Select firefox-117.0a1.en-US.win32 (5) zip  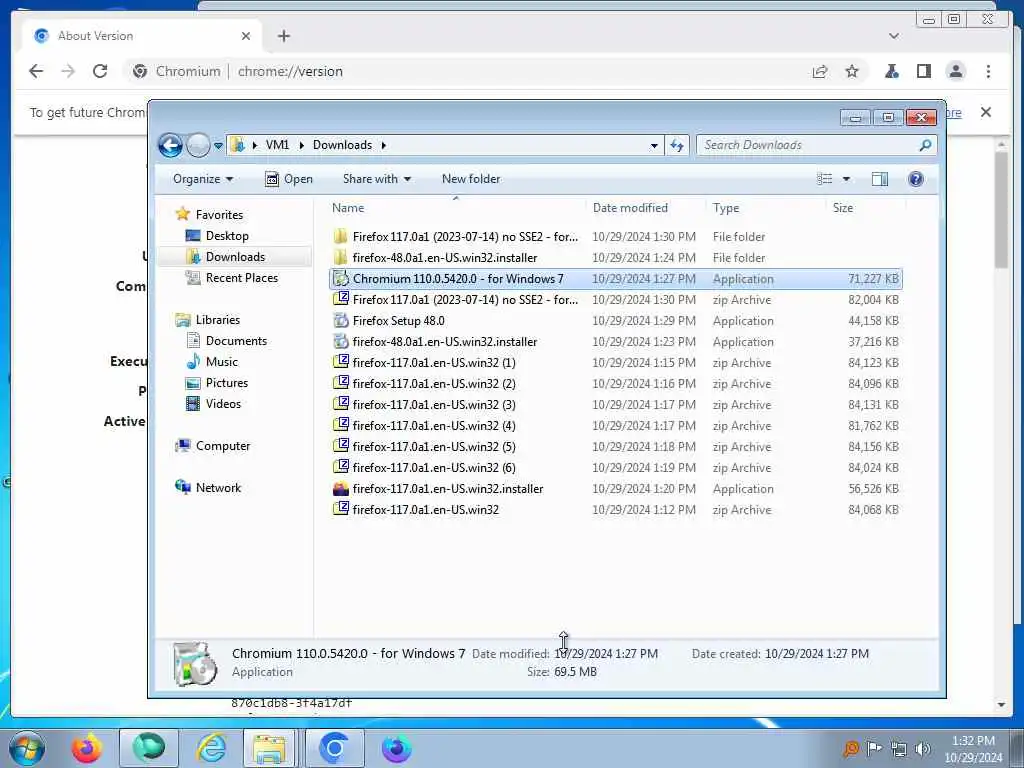coord(616,447)
